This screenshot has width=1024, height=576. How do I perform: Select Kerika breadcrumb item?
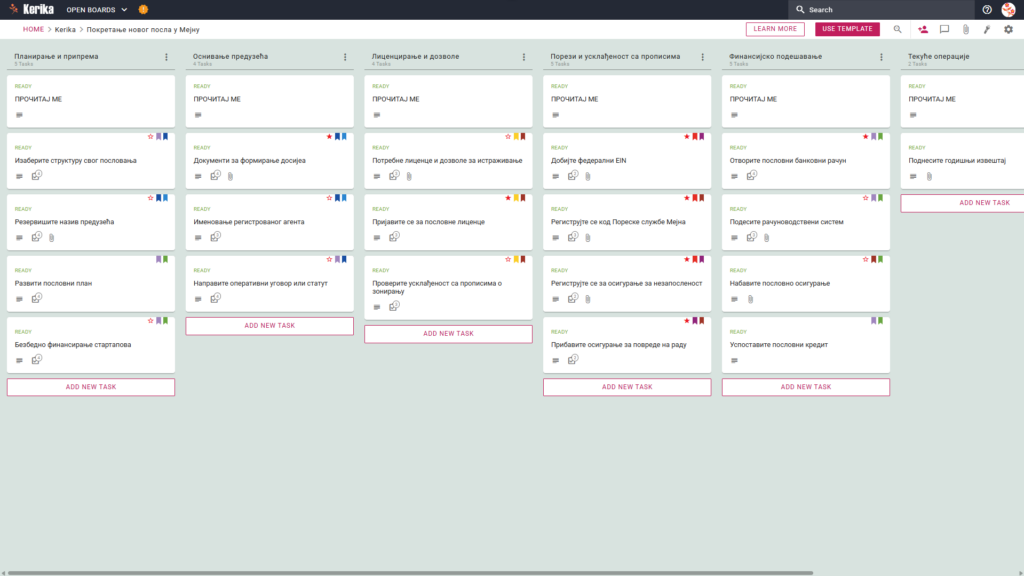[65, 29]
